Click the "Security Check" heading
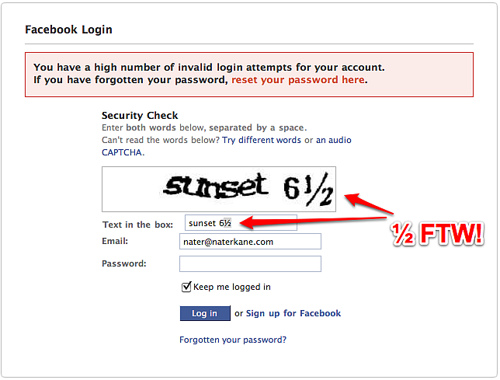The height and width of the screenshot is (380, 500). pos(140,115)
